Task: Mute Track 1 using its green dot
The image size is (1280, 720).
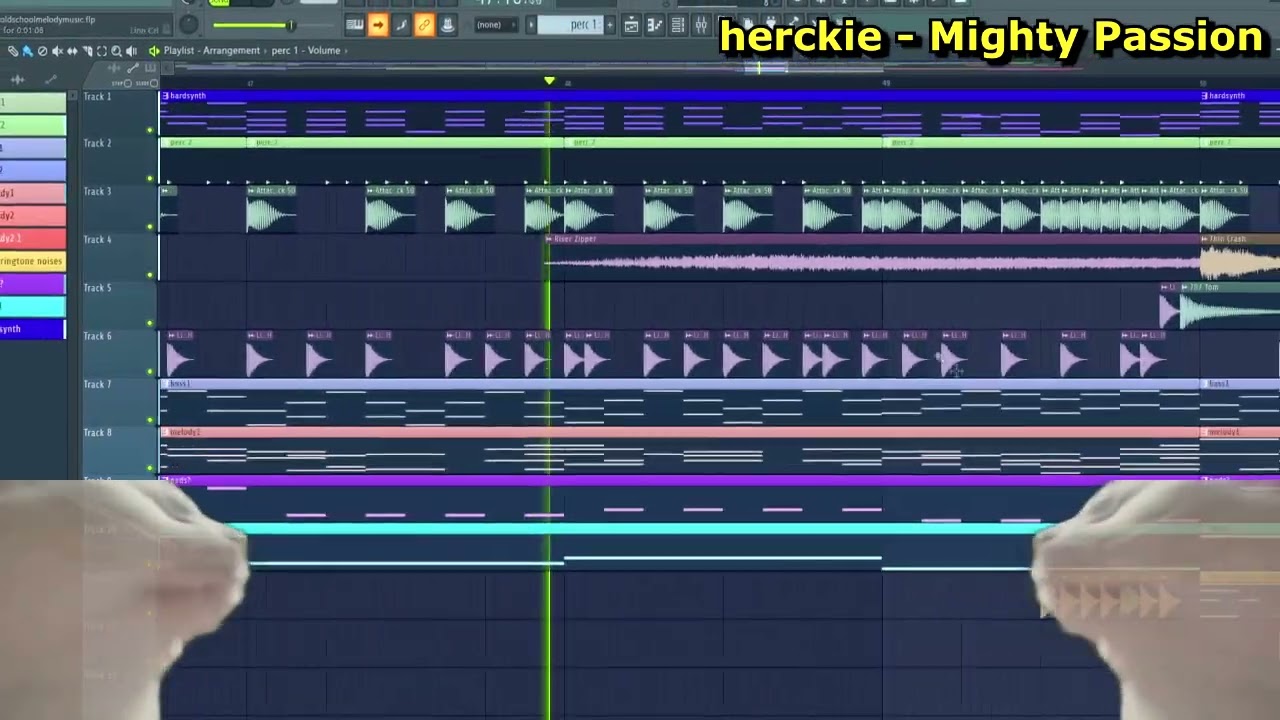Action: [150, 130]
